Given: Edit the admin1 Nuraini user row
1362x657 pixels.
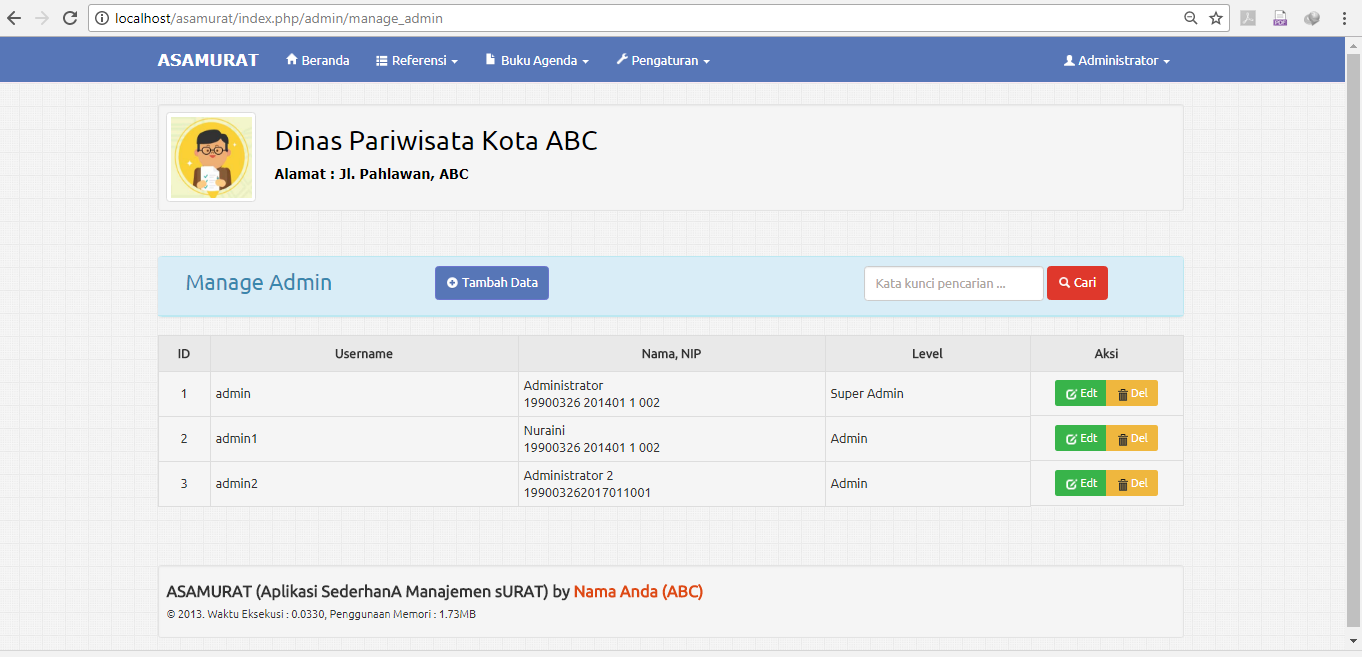Looking at the screenshot, I should [1081, 438].
